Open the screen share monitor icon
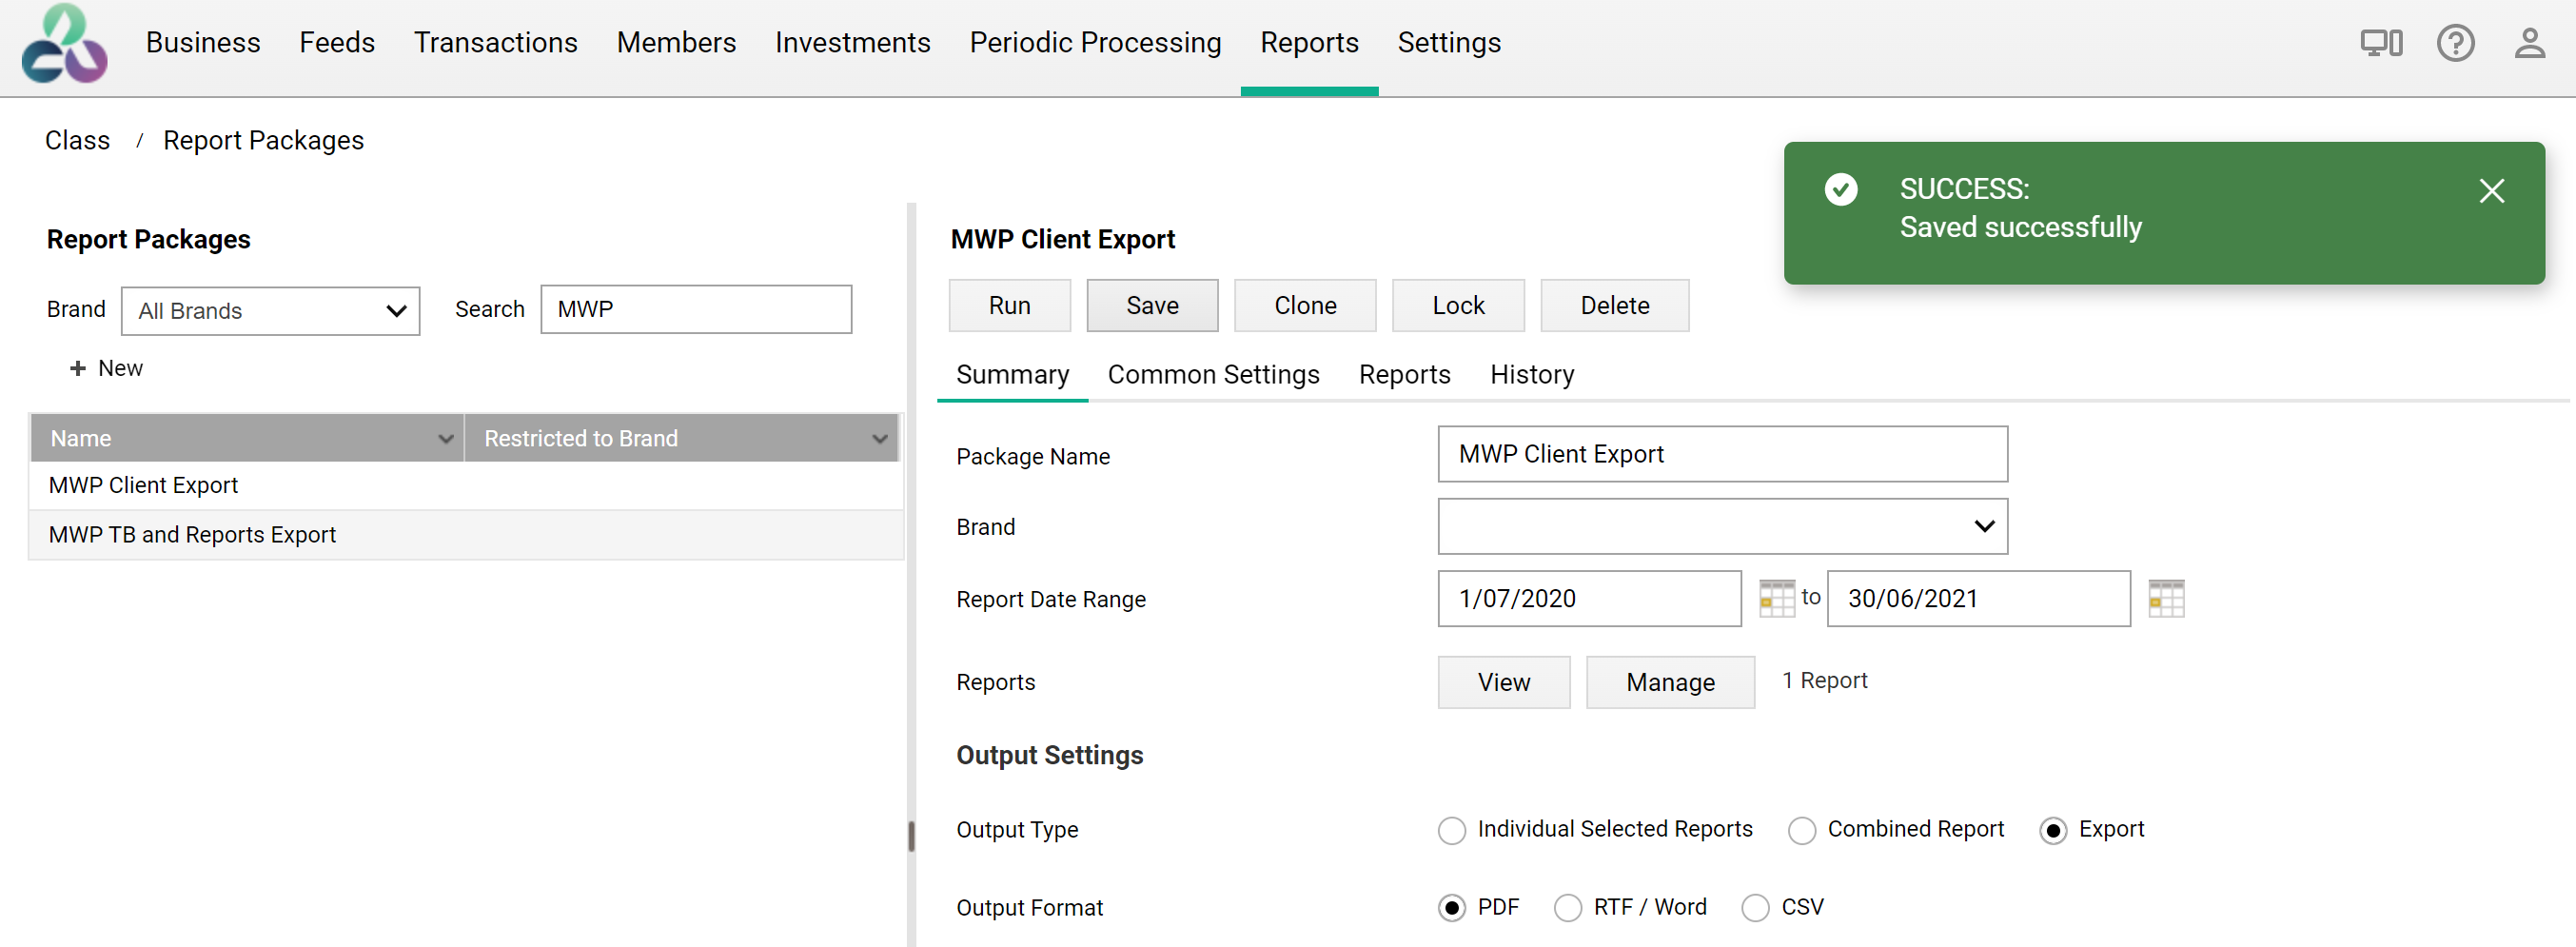Screen dimensions: 2576x947 pyautogui.click(x=2381, y=43)
